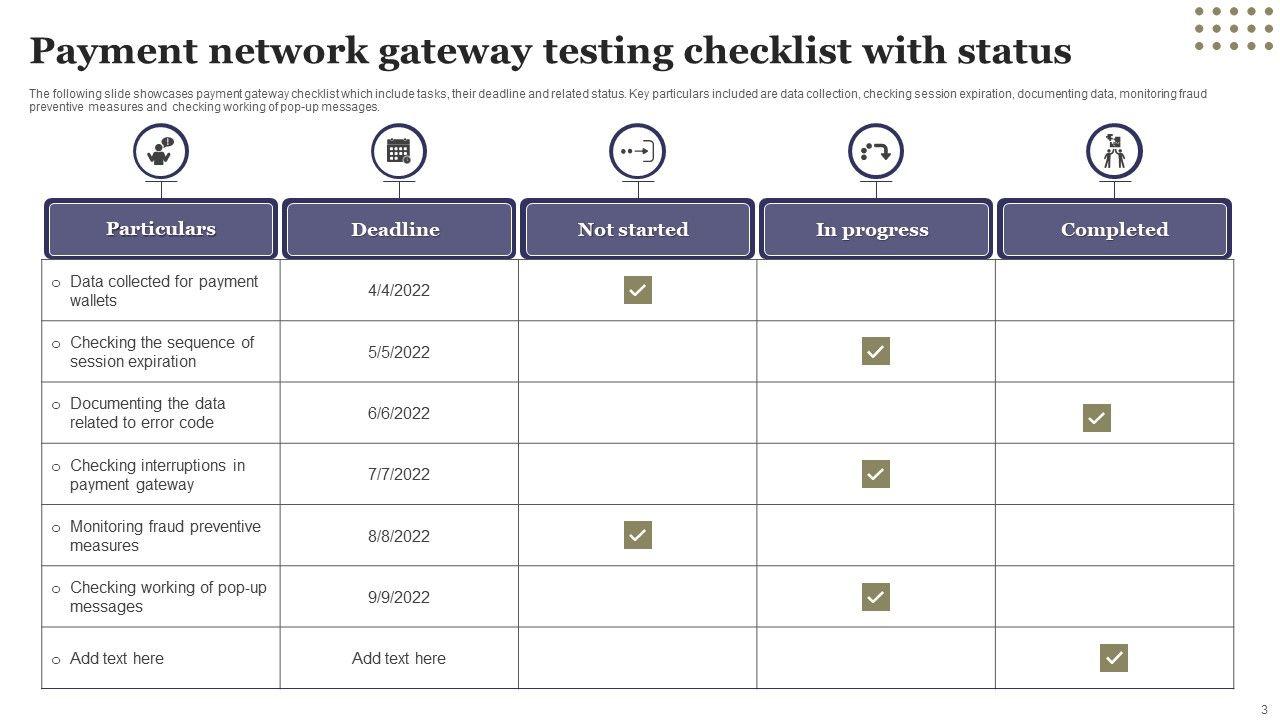Toggle Not started checkbox for payment wallets row
1280x720 pixels.
[638, 290]
